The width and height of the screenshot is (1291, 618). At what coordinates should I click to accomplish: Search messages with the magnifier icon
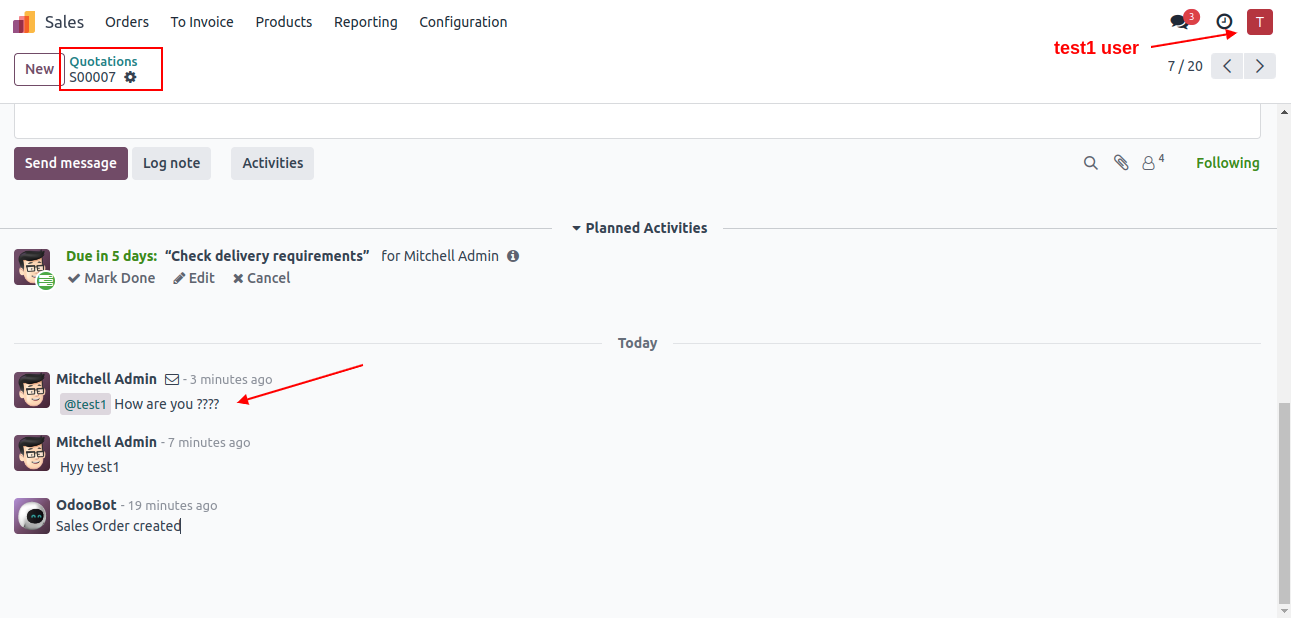[1091, 163]
